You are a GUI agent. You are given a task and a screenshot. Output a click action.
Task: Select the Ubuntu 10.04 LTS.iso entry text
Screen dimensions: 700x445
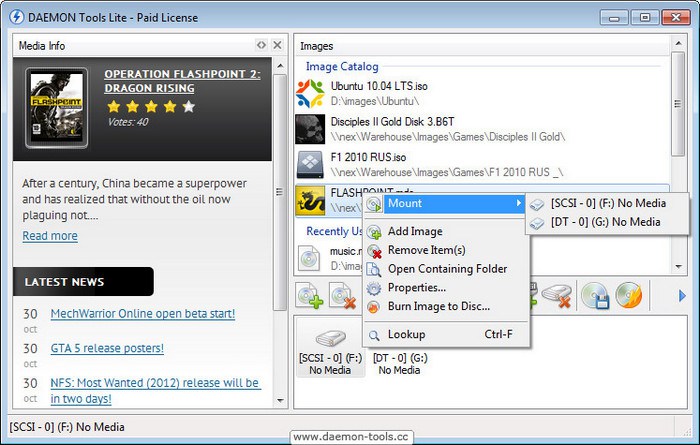point(379,86)
